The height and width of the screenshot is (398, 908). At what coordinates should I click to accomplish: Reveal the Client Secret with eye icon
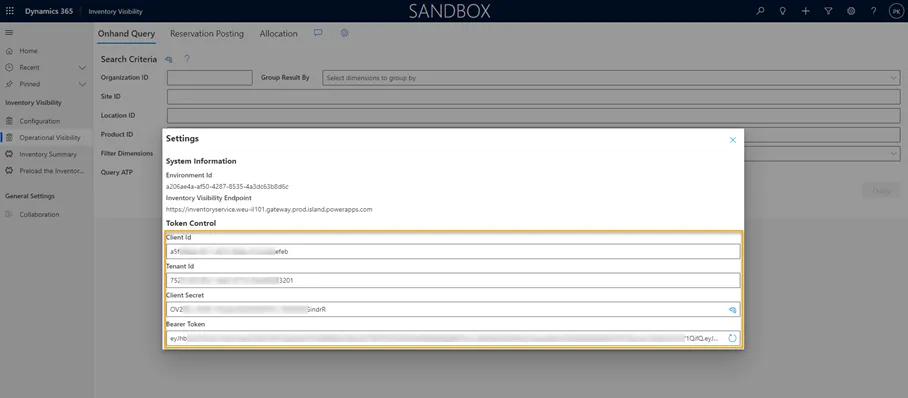pyautogui.click(x=732, y=310)
